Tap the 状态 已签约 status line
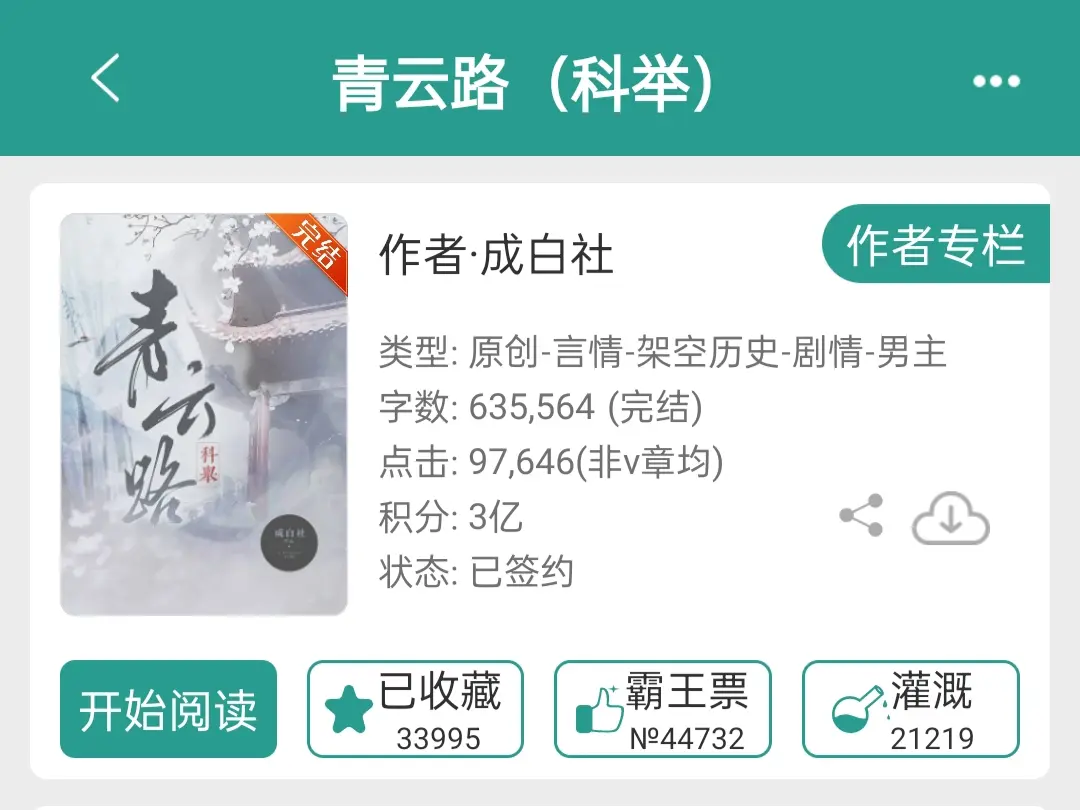1080x810 pixels. [x=476, y=572]
